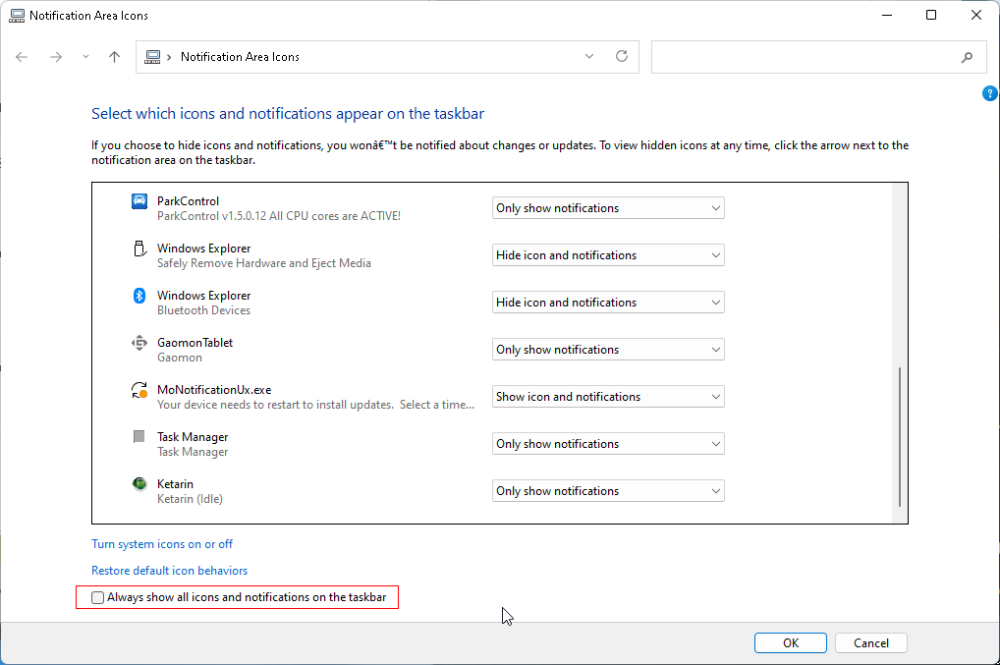Open recent locations chevron
Screen dimensions: 1000x665
click(x=85, y=57)
